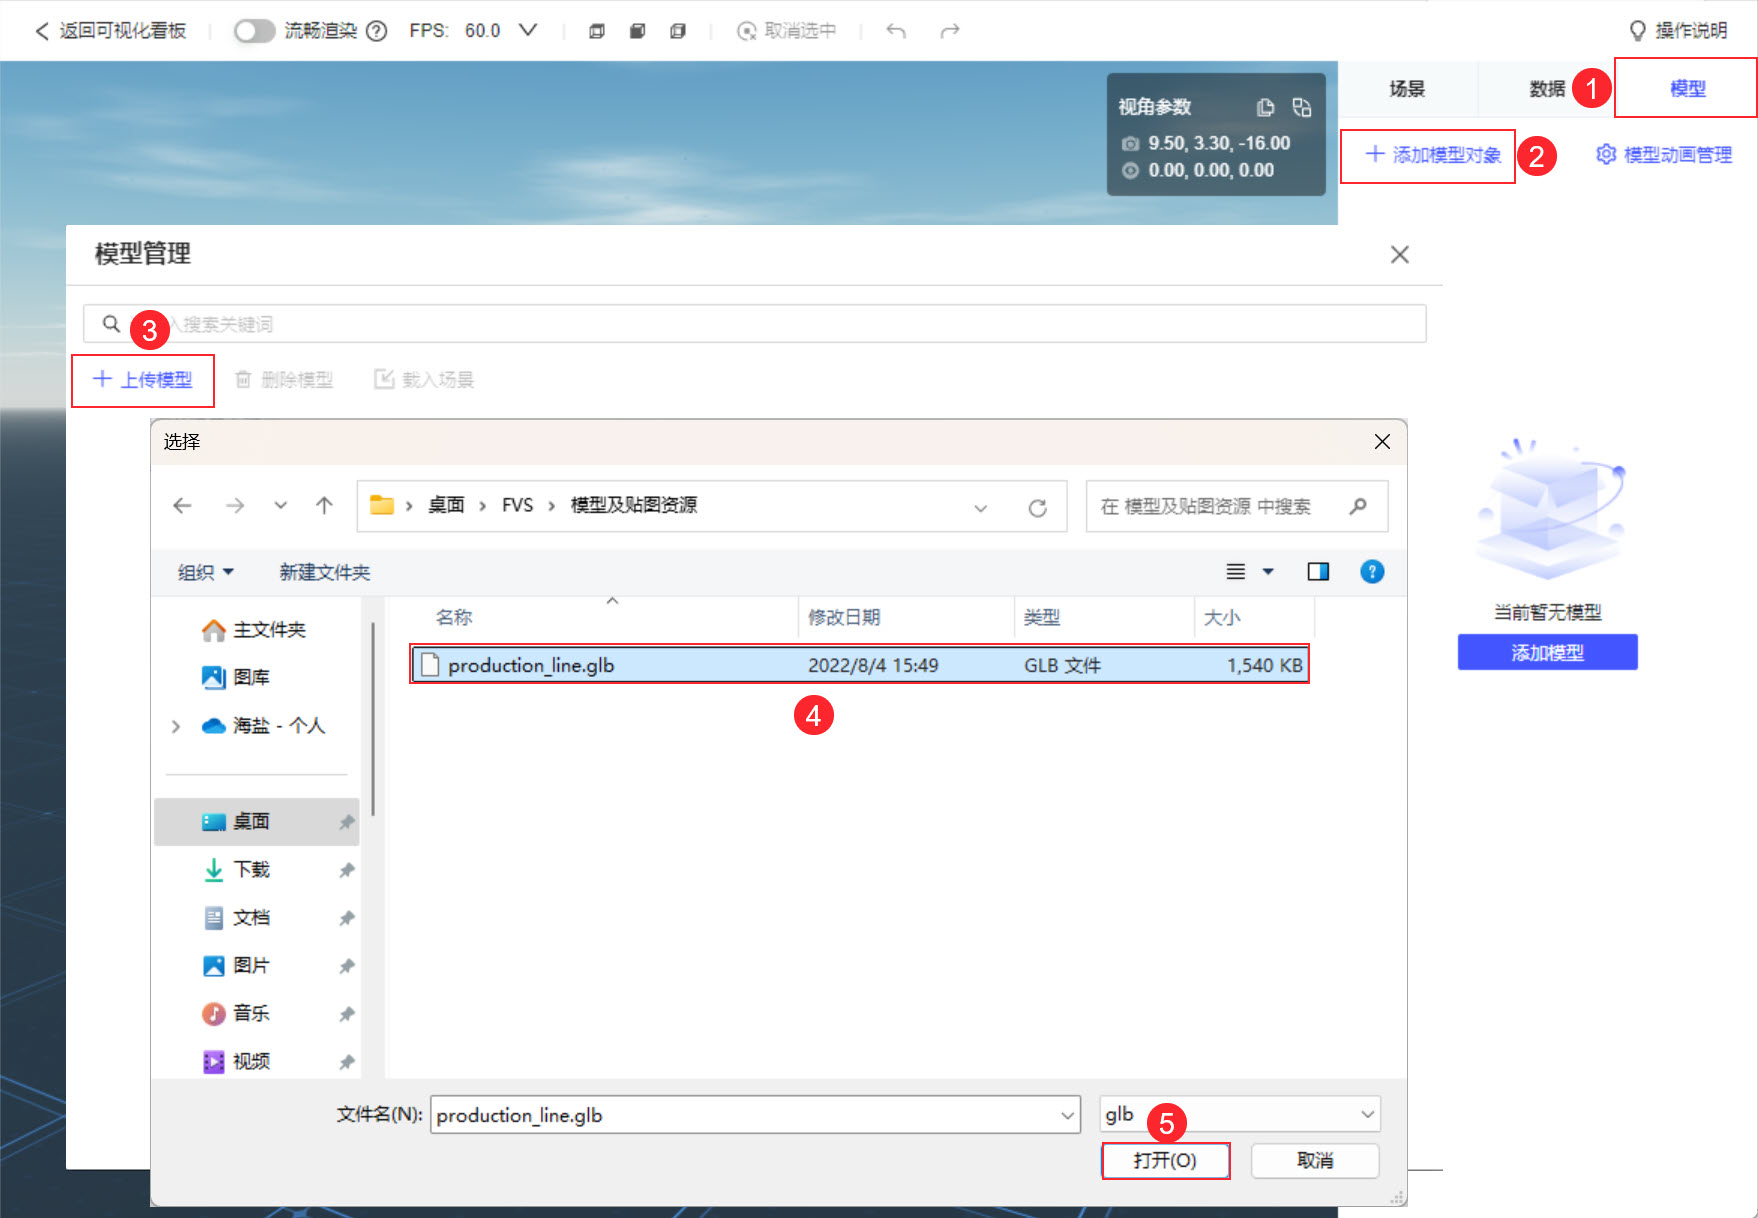Open help icon next to 流畅渲染
Screen dimensions: 1758x1218
tap(377, 31)
